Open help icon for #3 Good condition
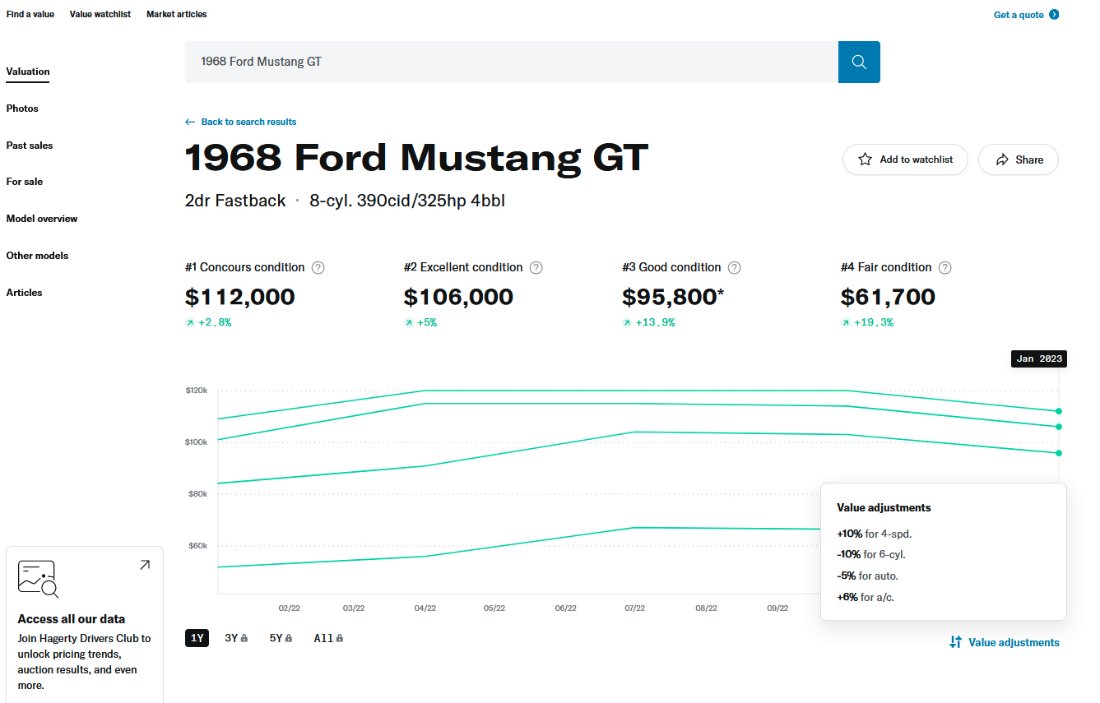 tap(734, 267)
